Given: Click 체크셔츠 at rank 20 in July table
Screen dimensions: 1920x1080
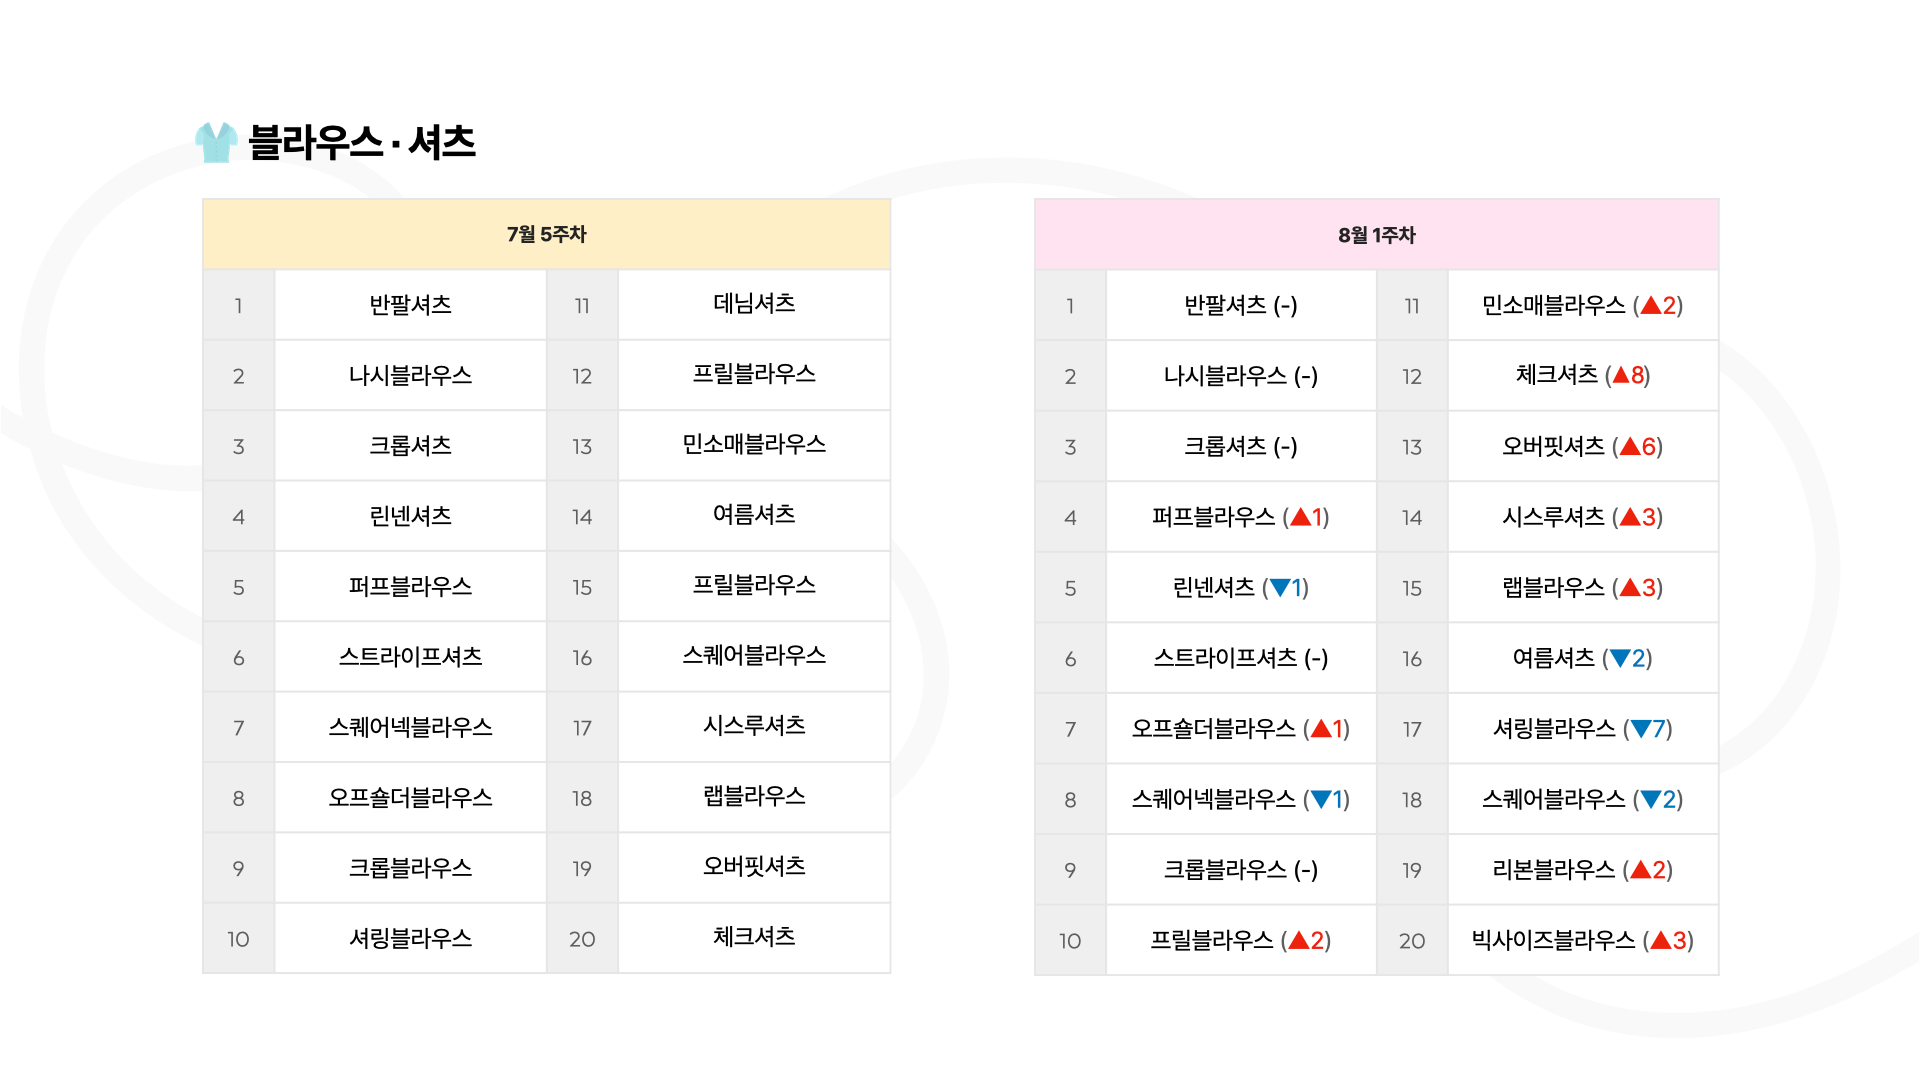Looking at the screenshot, I should (x=754, y=937).
